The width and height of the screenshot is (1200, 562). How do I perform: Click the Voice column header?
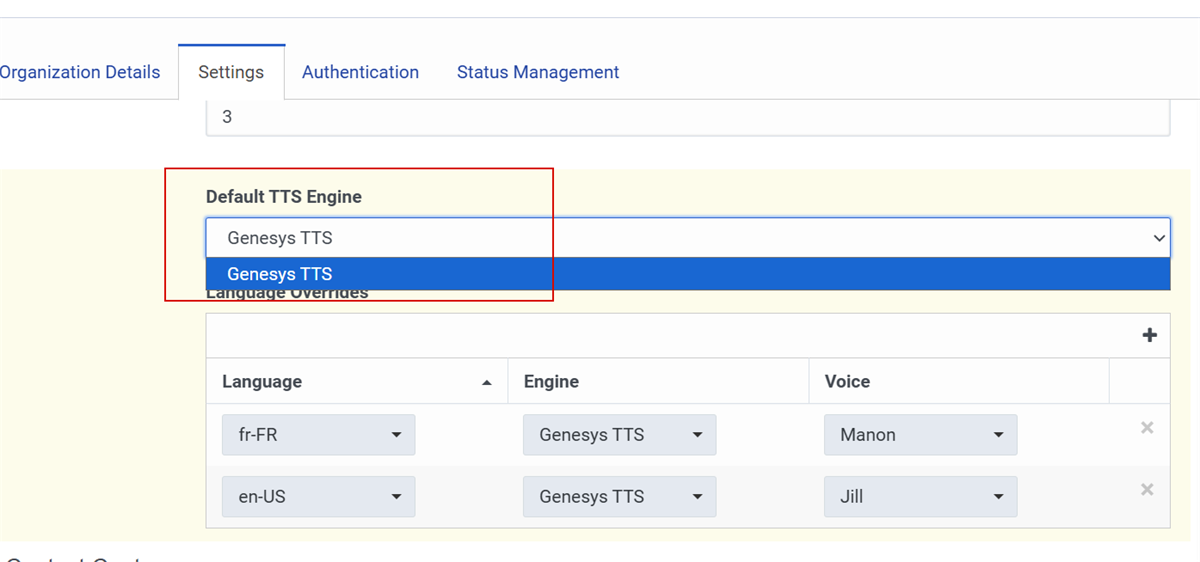point(847,382)
